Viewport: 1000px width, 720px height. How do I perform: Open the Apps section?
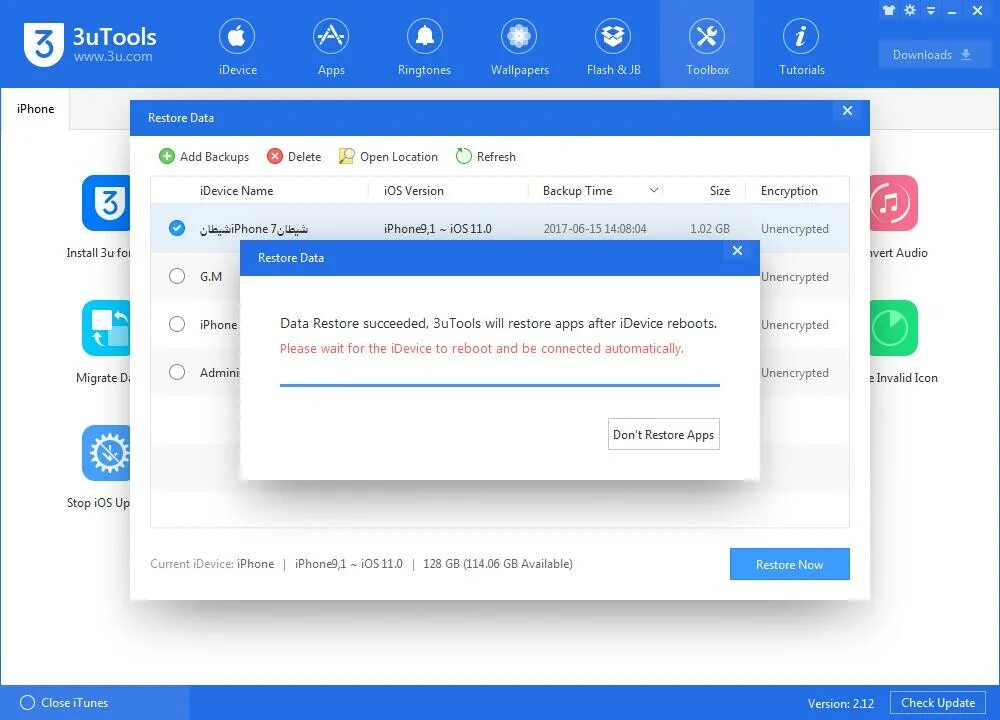331,47
